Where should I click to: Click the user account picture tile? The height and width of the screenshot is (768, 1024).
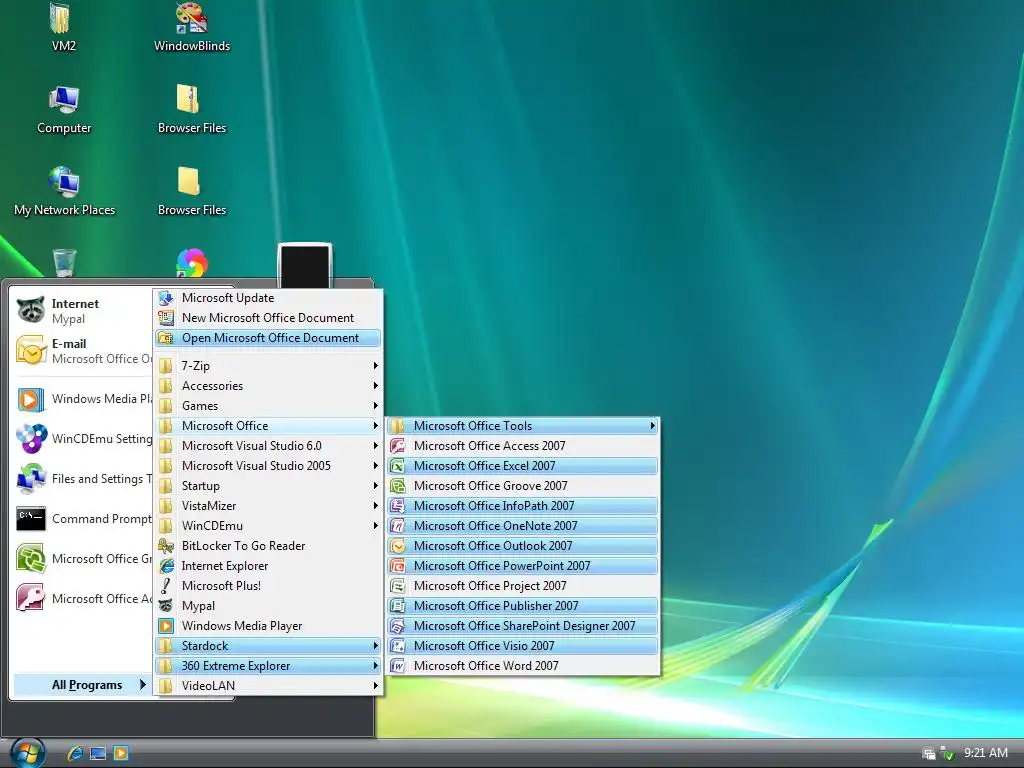(x=305, y=266)
